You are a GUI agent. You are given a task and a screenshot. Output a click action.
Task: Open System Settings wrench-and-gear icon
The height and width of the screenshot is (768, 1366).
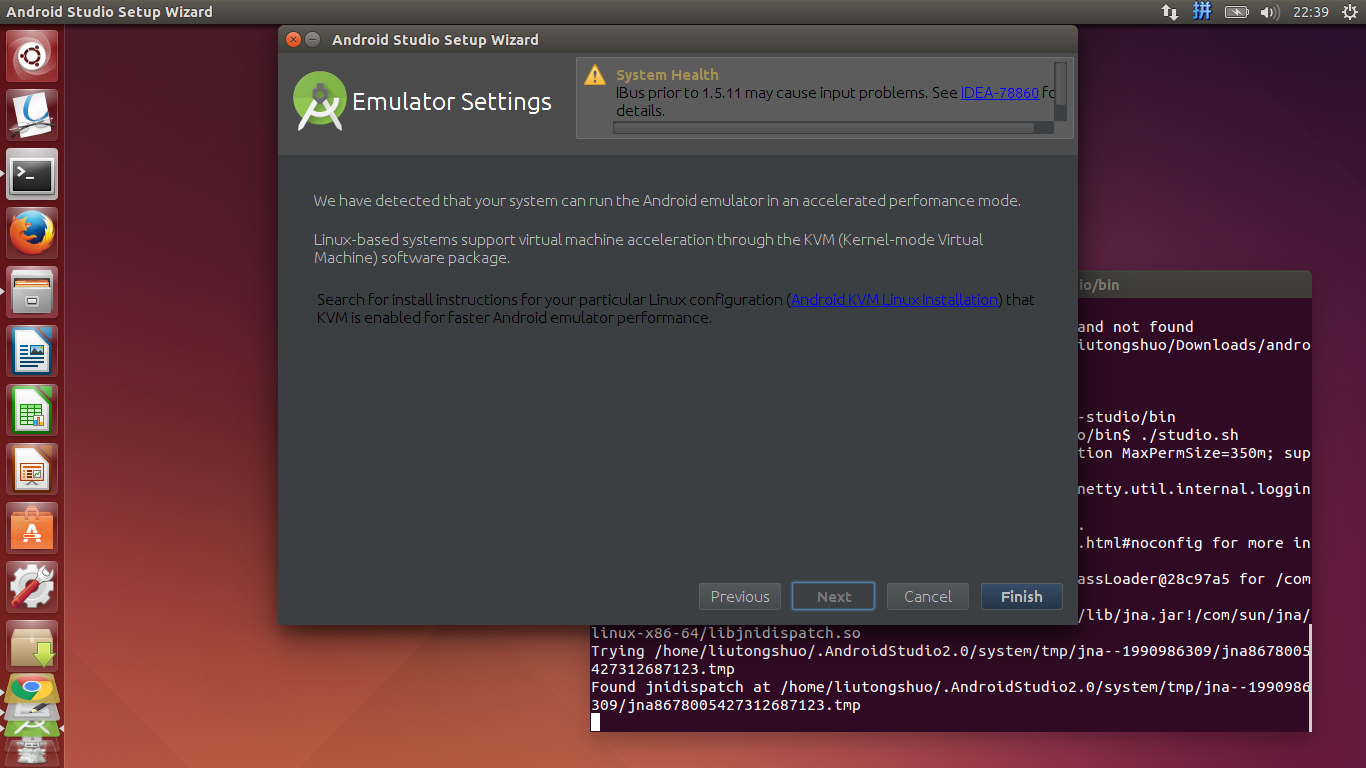click(x=32, y=587)
